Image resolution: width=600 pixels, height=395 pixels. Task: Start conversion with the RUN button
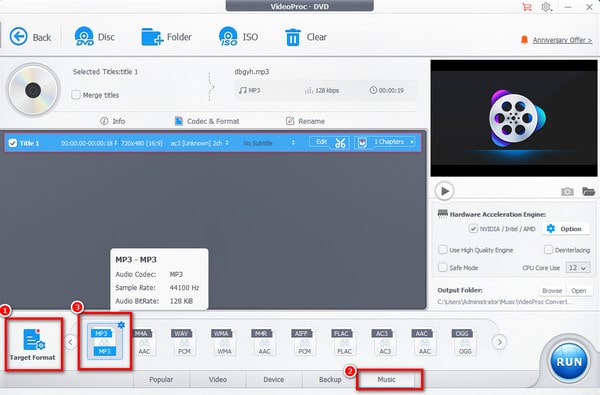(x=569, y=361)
